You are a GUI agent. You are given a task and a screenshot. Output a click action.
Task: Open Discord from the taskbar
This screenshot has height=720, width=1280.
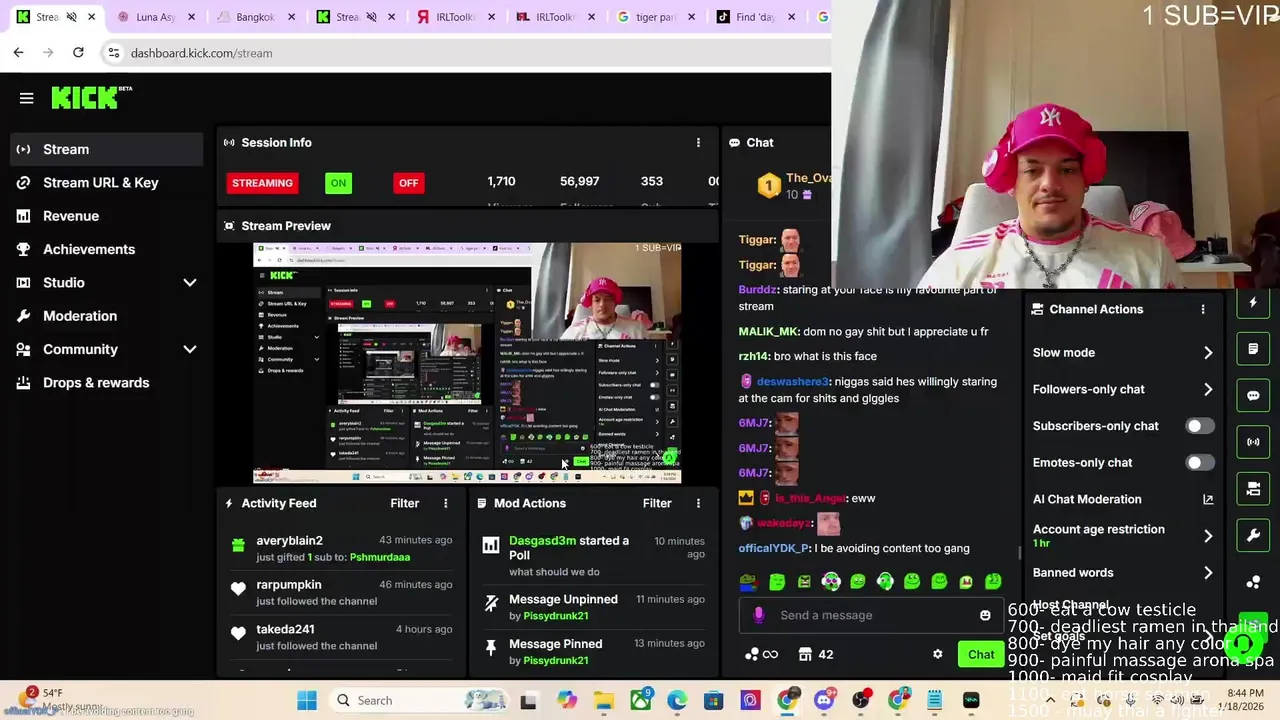(x=824, y=700)
